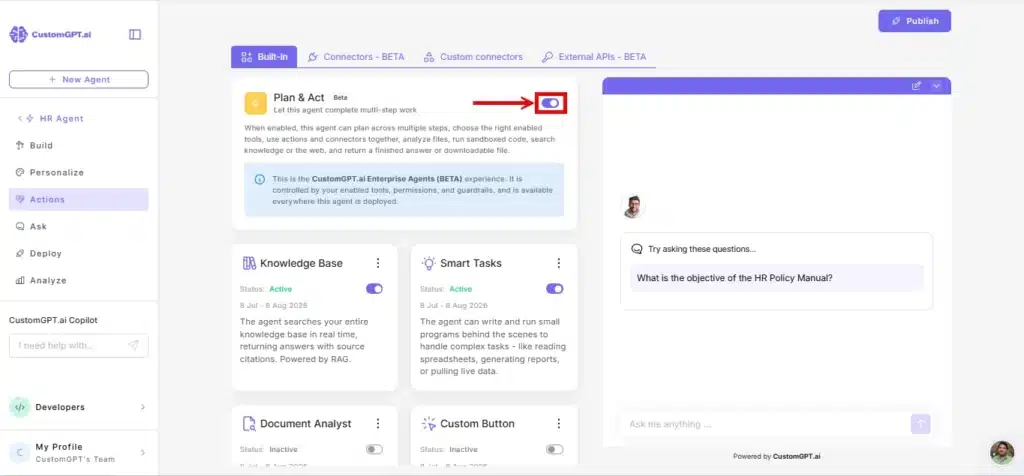Click the agent avatar in chat preview

[x=633, y=206]
